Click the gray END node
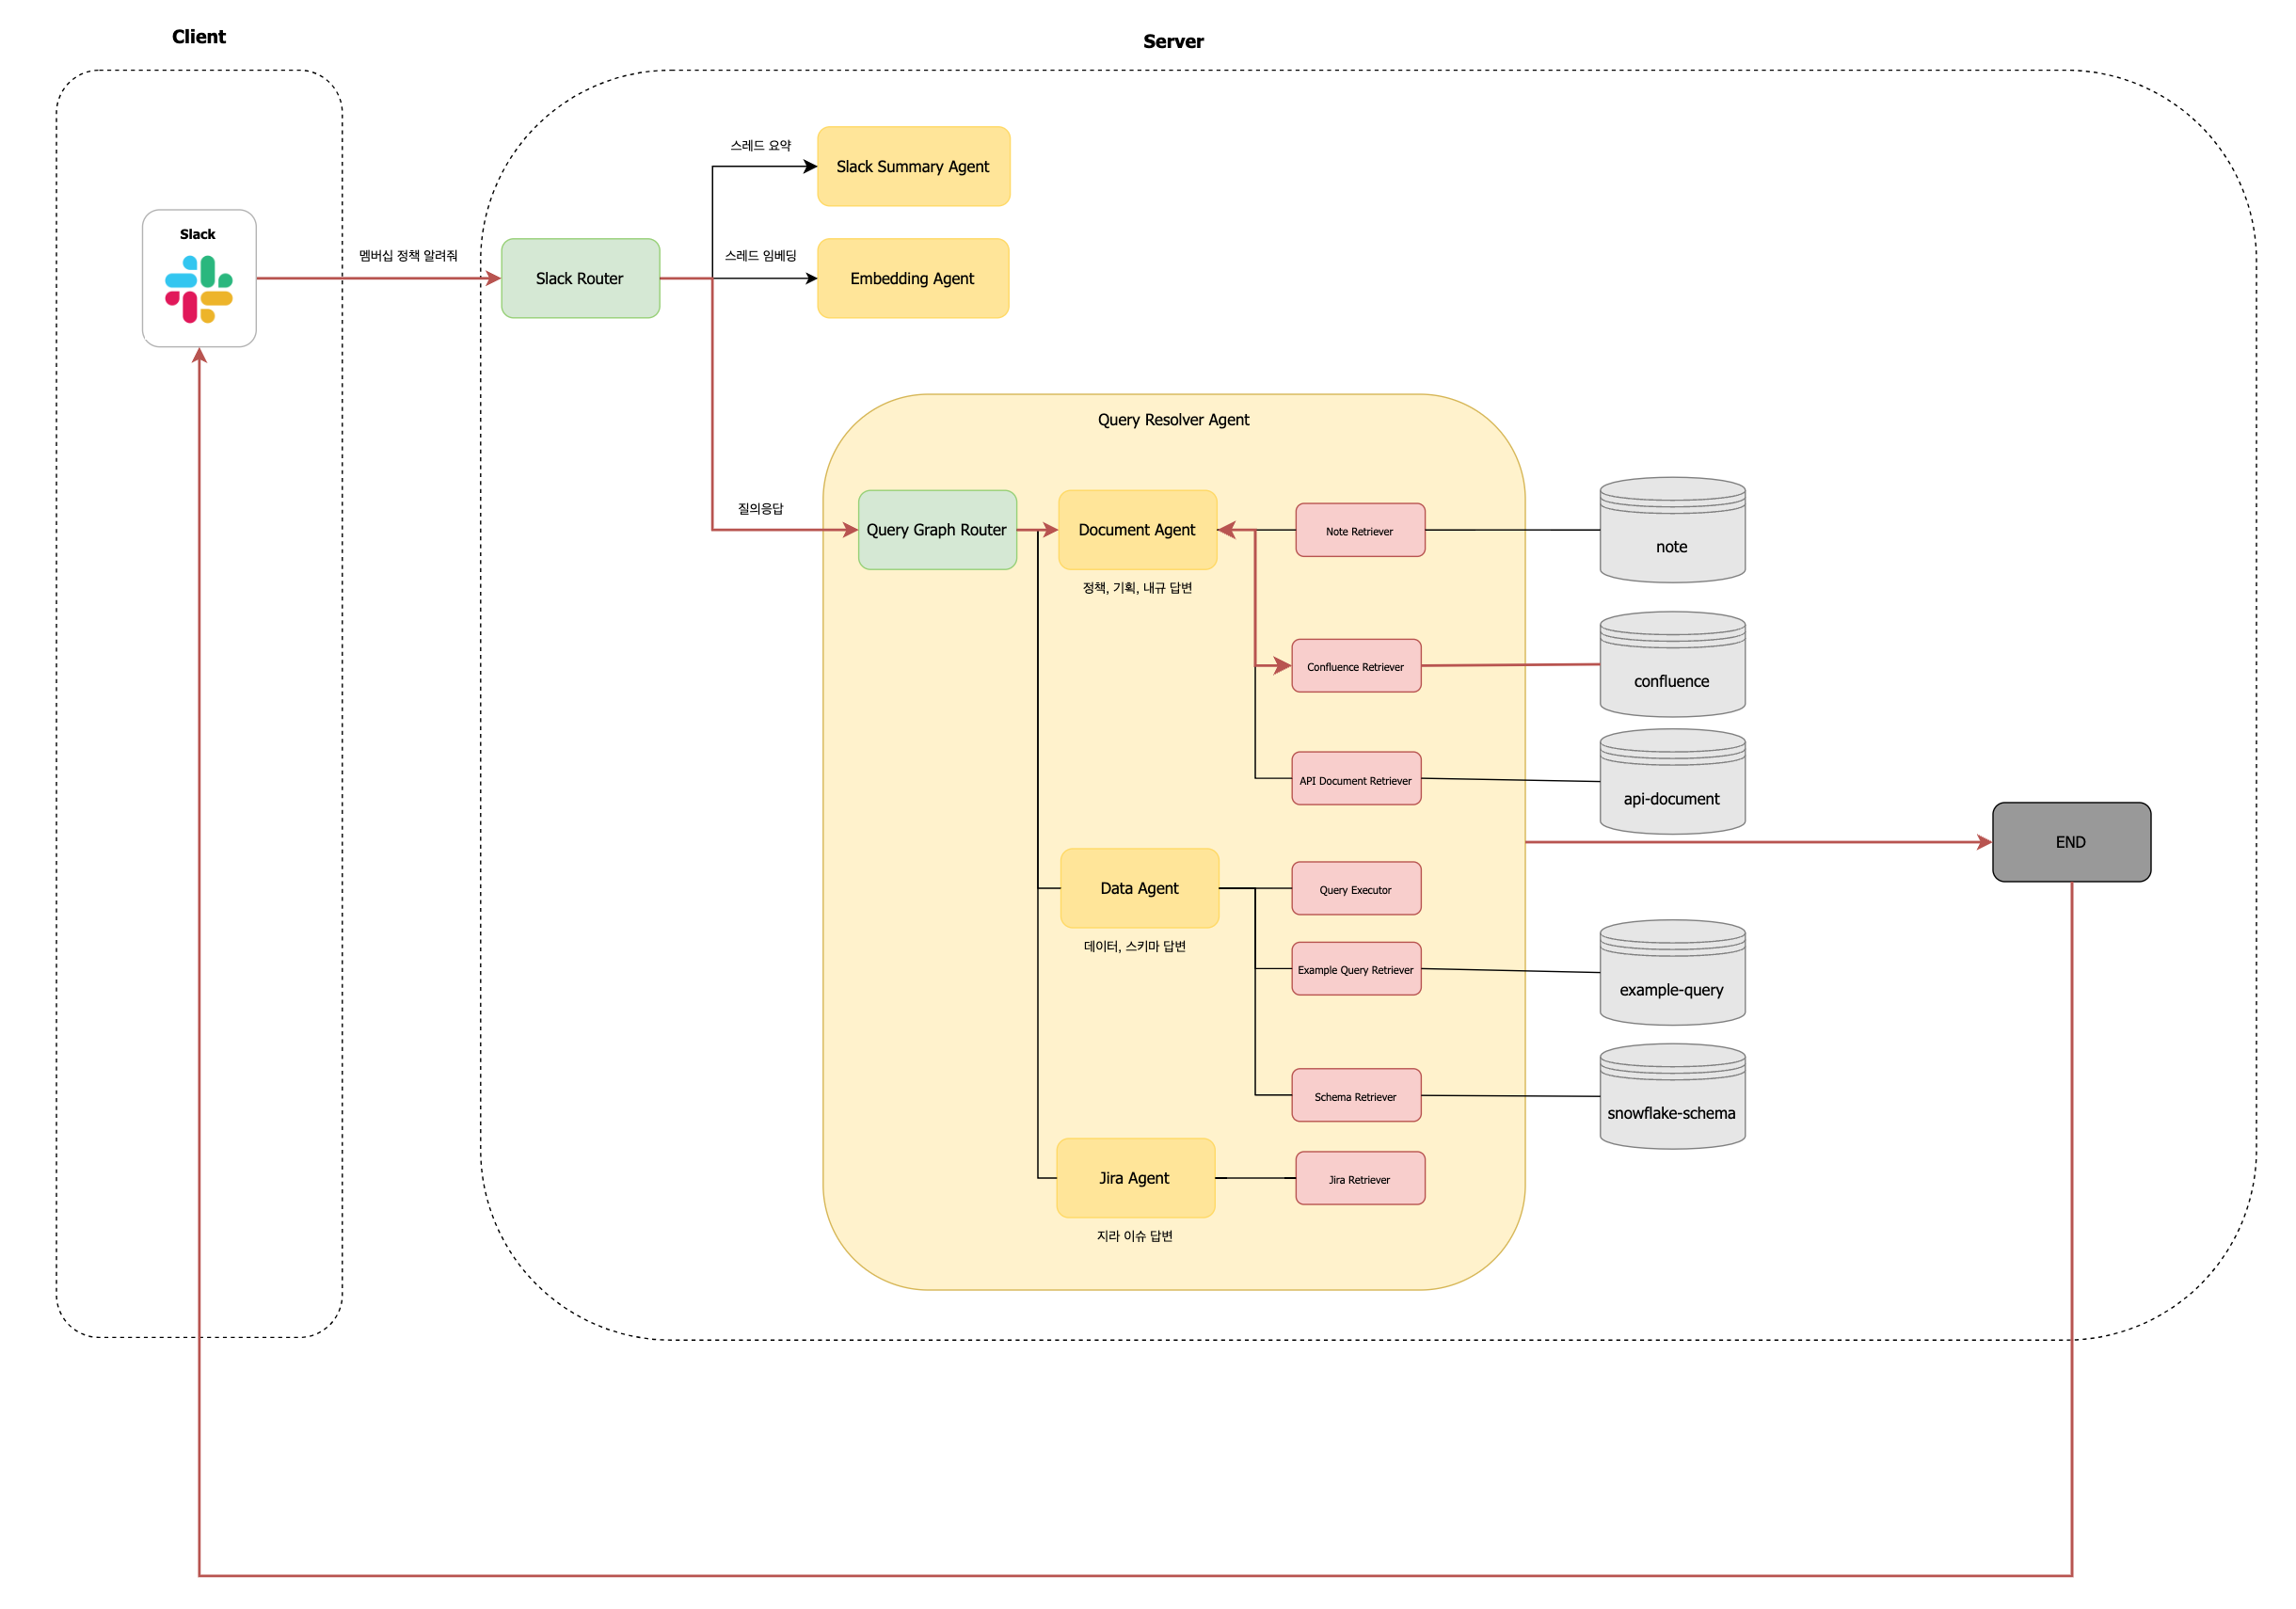This screenshot has width=2296, height=1609. tap(2069, 841)
